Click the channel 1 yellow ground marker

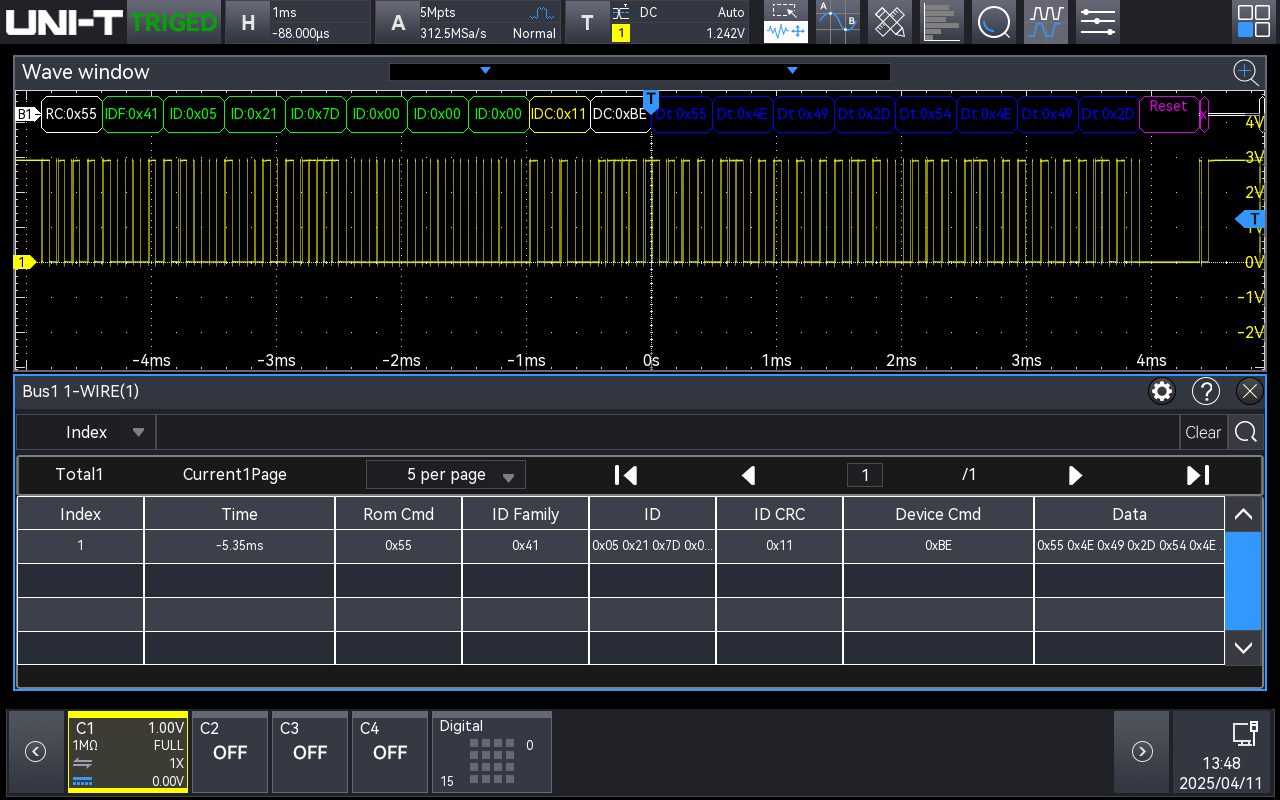point(24,262)
